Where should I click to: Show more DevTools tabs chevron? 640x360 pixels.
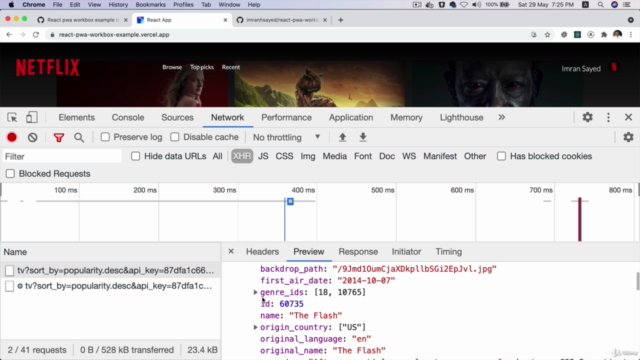(x=502, y=118)
